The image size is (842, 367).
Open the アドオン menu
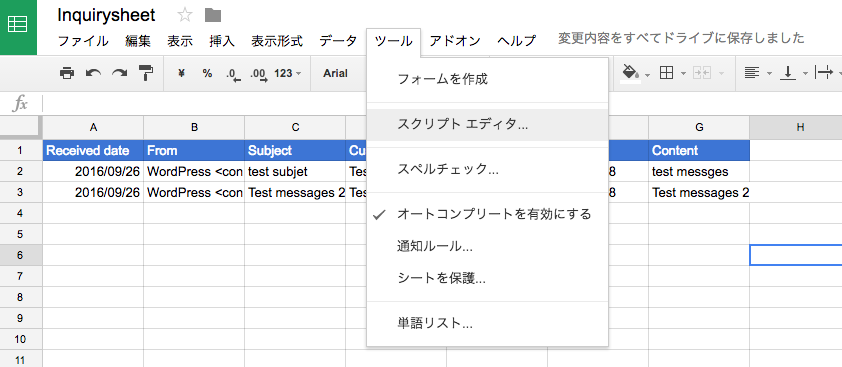pos(455,41)
